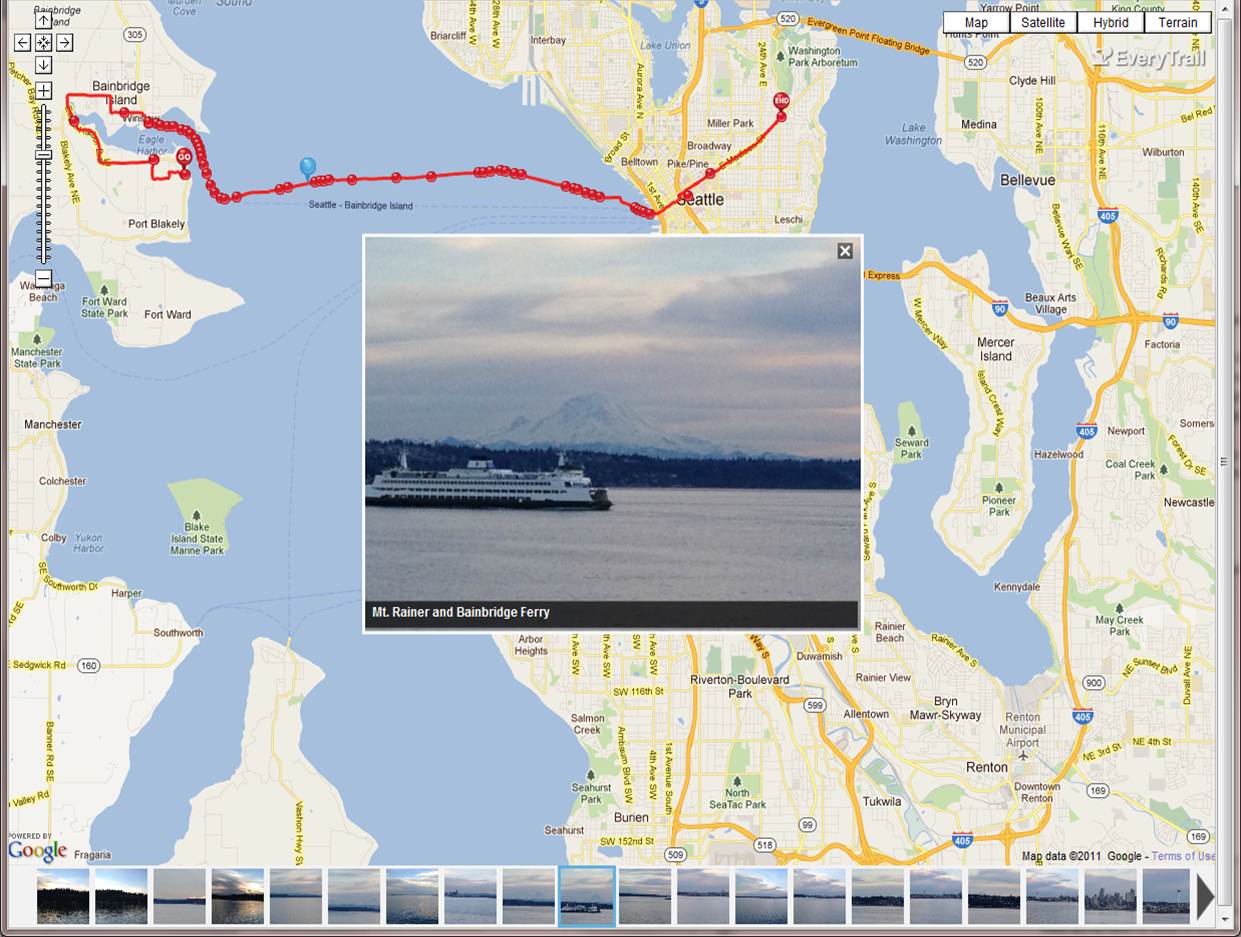This screenshot has height=937, width=1241.
Task: Pan the map right with the arrow
Action: (x=64, y=43)
